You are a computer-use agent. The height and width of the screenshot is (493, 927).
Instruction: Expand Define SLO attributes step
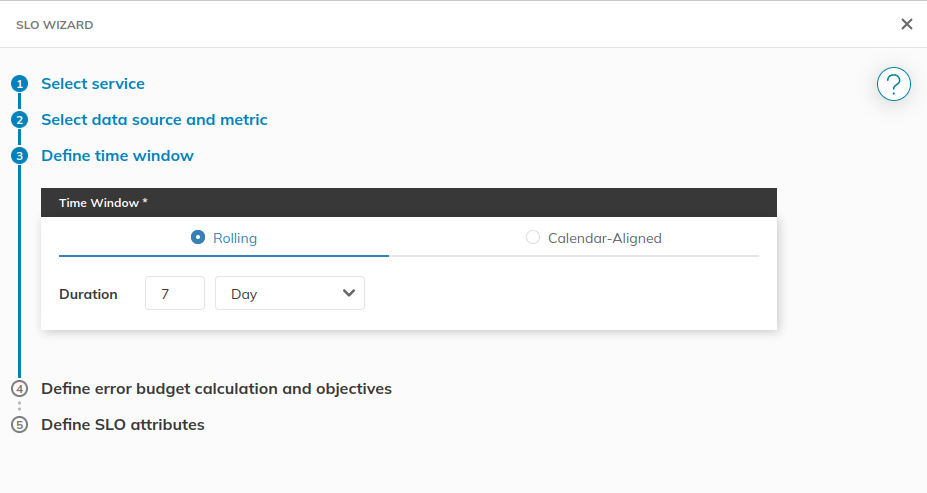click(123, 425)
